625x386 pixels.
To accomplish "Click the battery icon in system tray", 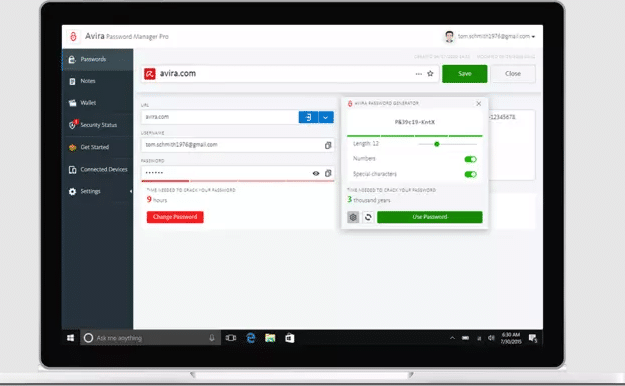I will point(466,338).
